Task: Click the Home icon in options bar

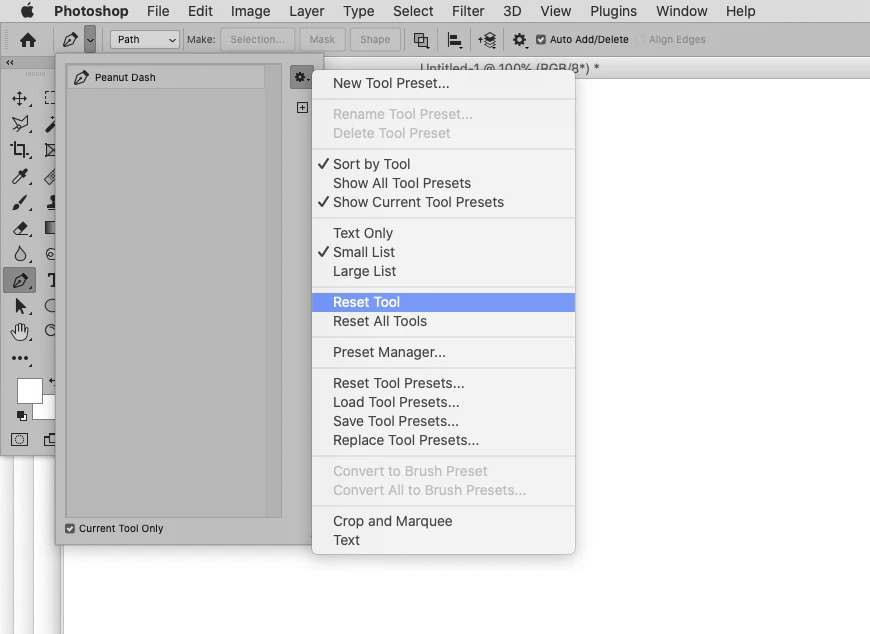Action: pos(28,40)
